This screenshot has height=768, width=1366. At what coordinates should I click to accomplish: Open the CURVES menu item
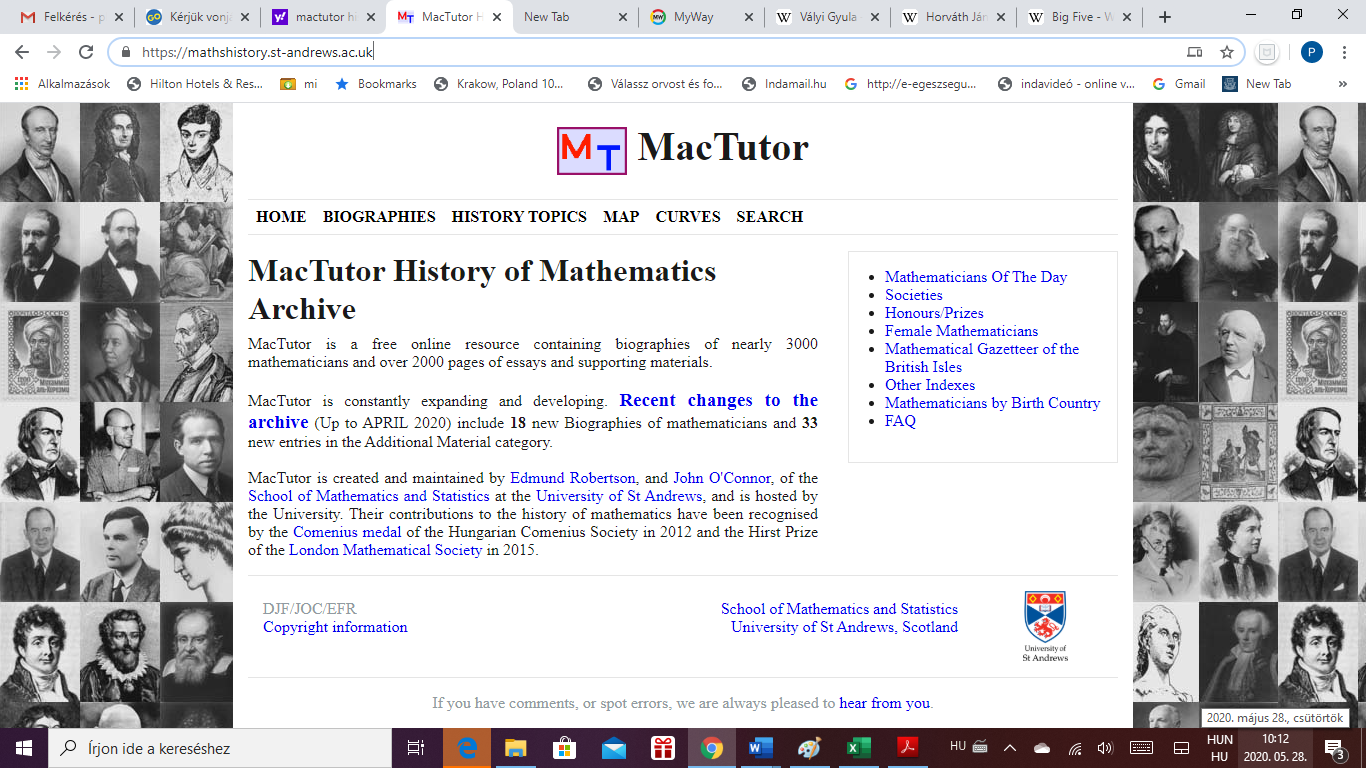coord(688,216)
